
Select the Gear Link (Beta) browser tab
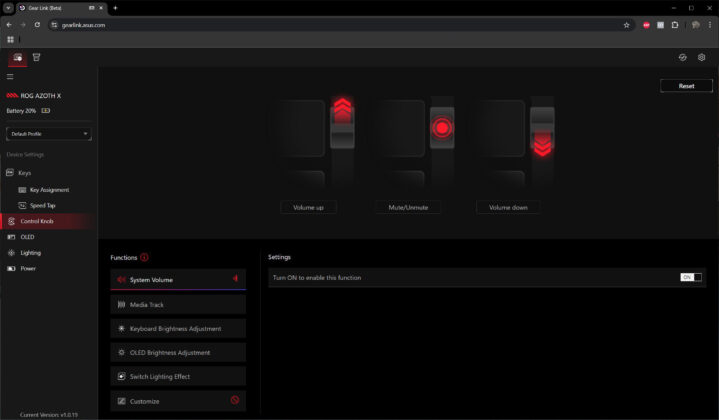(x=62, y=8)
